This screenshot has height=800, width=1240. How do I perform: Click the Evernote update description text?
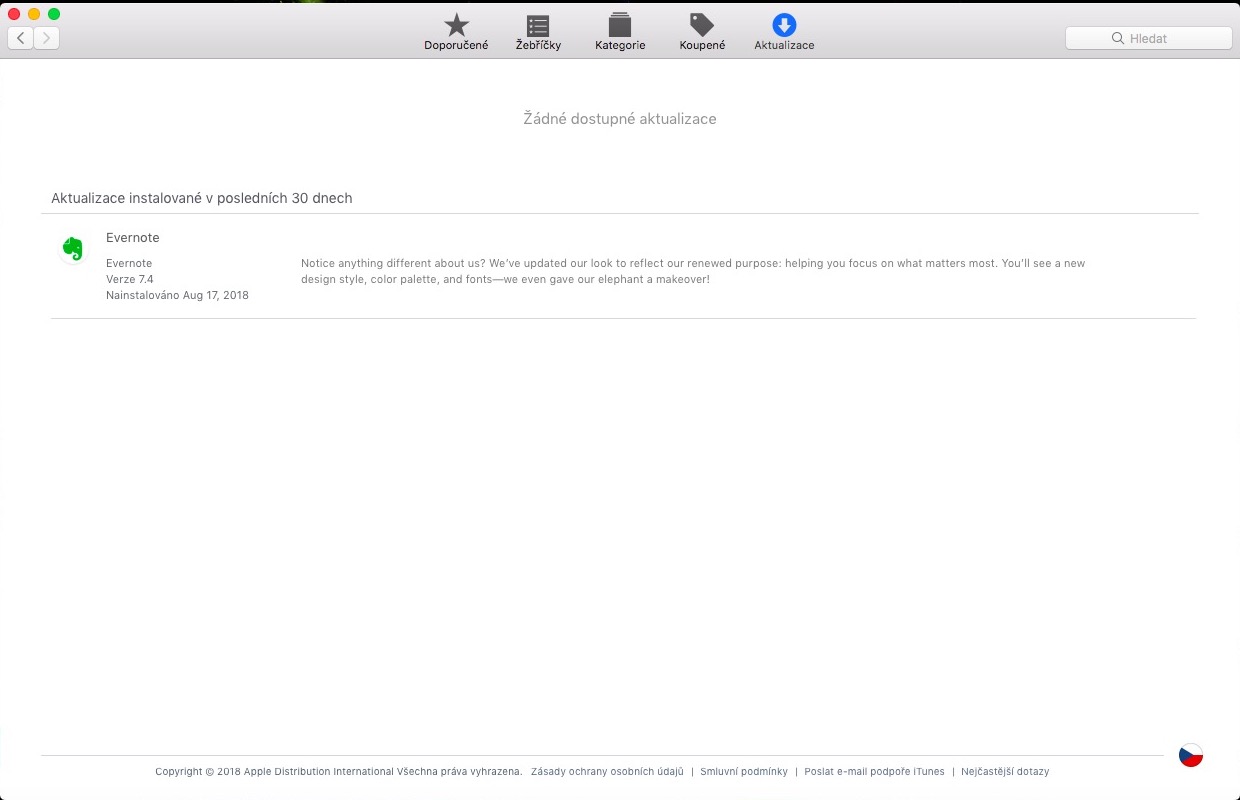(x=692, y=271)
